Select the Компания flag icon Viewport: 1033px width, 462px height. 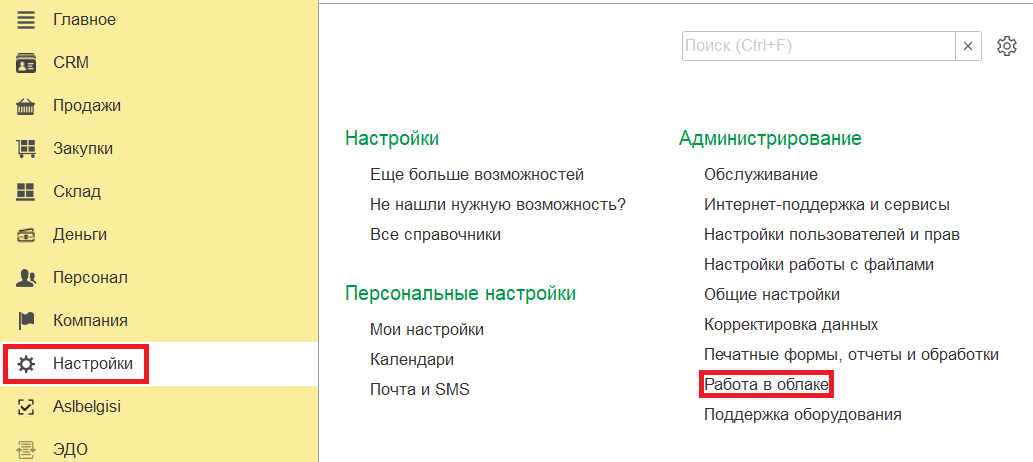26,321
